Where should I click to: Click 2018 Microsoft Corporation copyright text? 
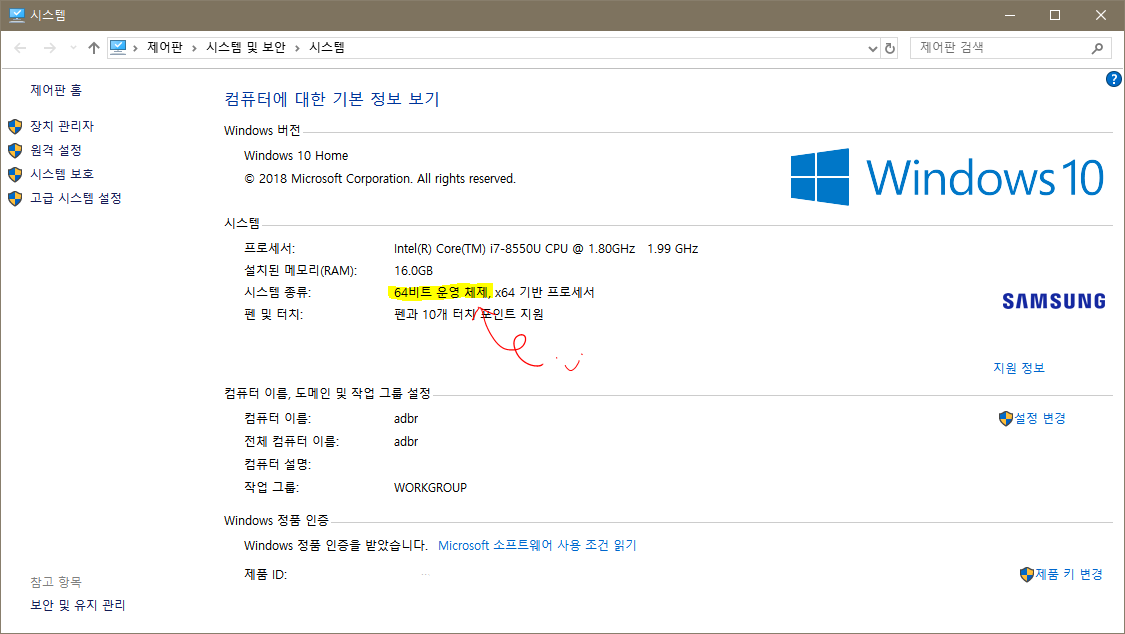380,179
